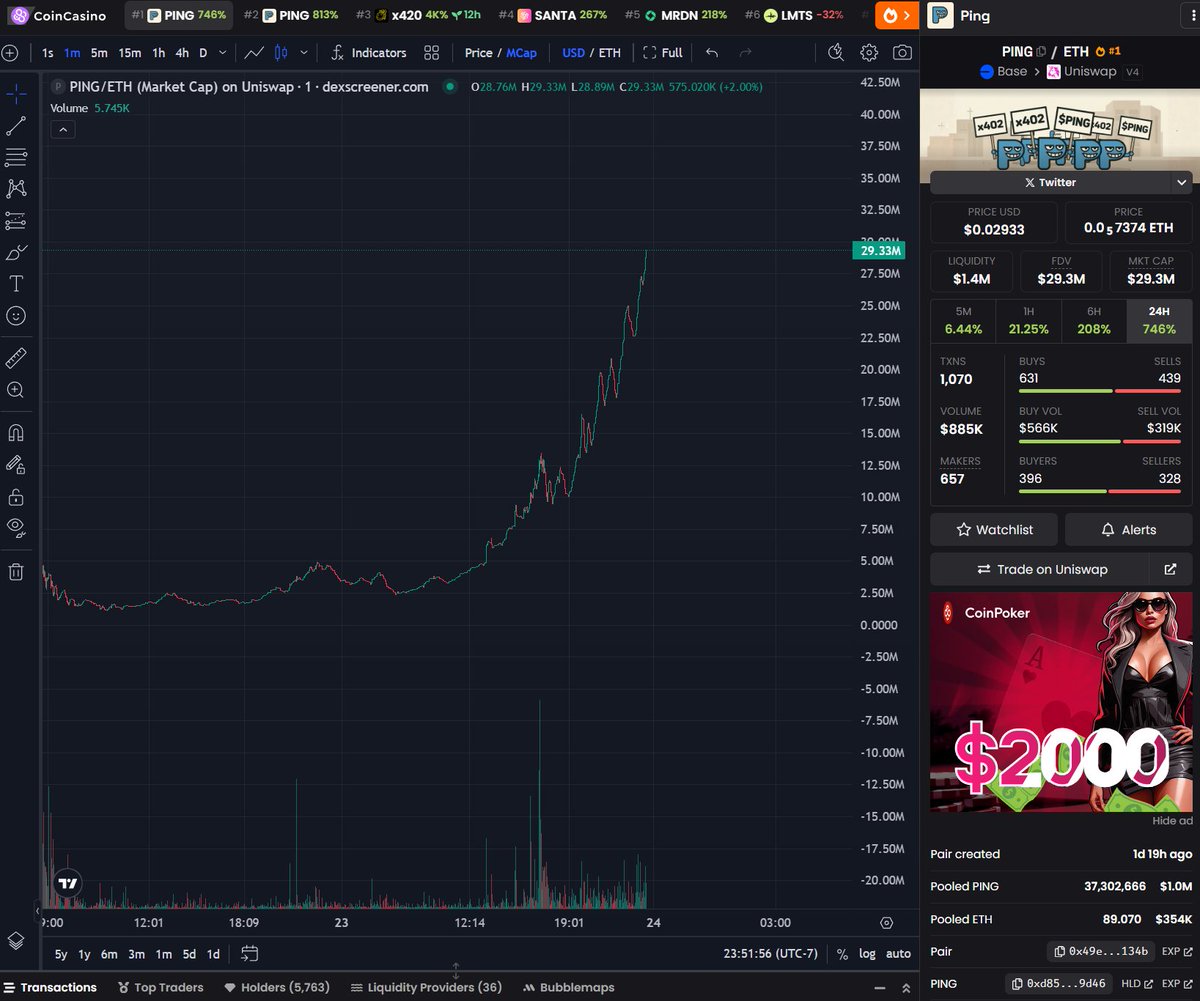1200x1001 pixels.
Task: Click the trash remove drawings icon
Action: point(16,571)
